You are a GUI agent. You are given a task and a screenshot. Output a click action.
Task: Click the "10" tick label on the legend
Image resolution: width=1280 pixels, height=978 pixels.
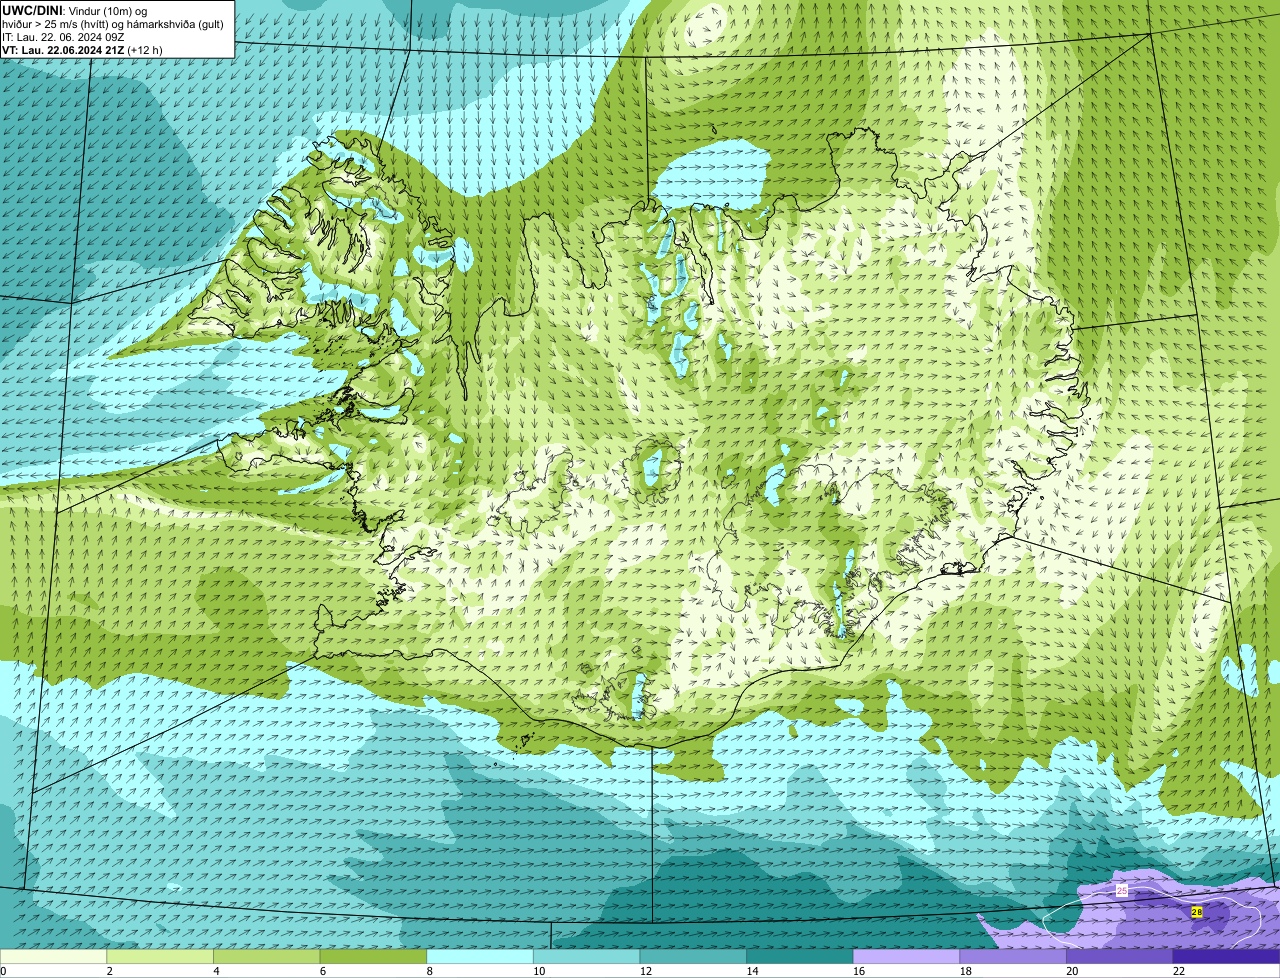point(539,971)
